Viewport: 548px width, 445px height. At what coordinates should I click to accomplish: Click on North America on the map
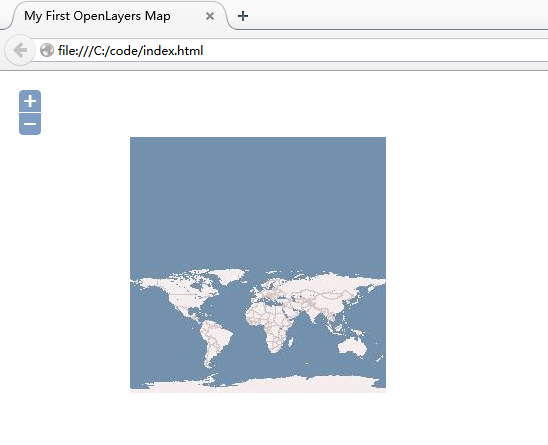[182, 295]
